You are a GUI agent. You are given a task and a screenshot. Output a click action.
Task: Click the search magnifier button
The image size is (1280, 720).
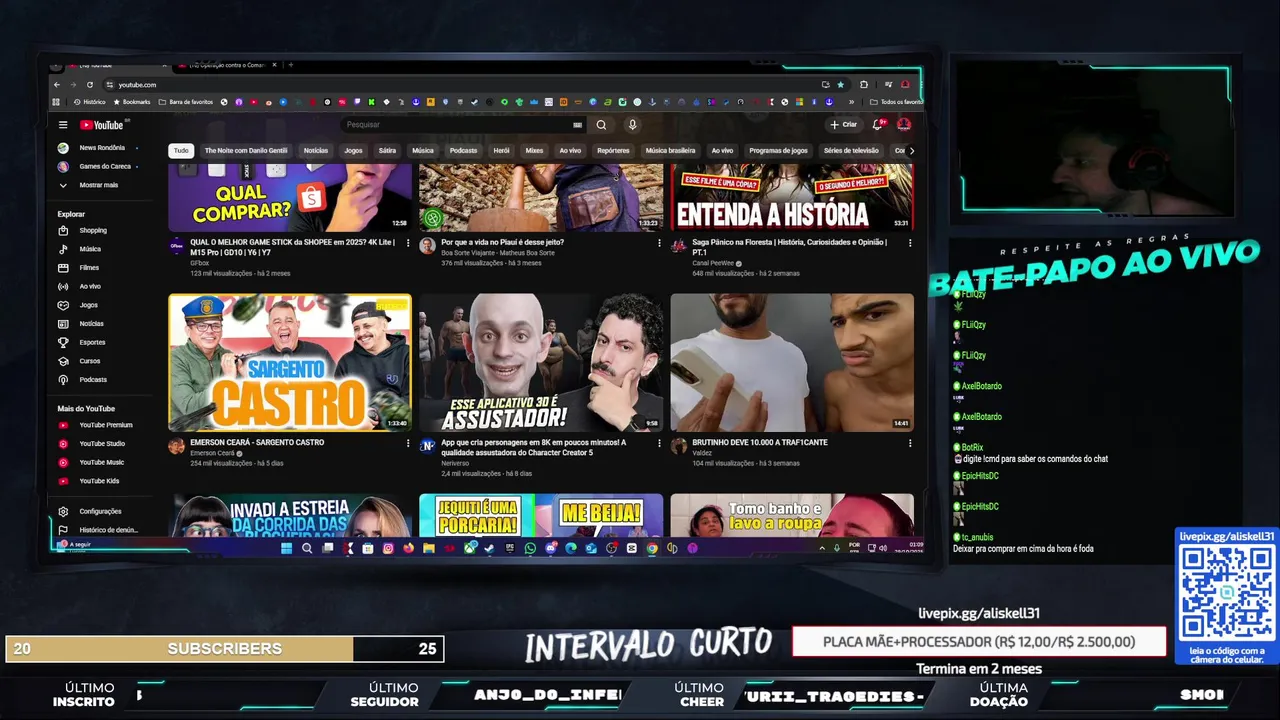click(x=601, y=125)
